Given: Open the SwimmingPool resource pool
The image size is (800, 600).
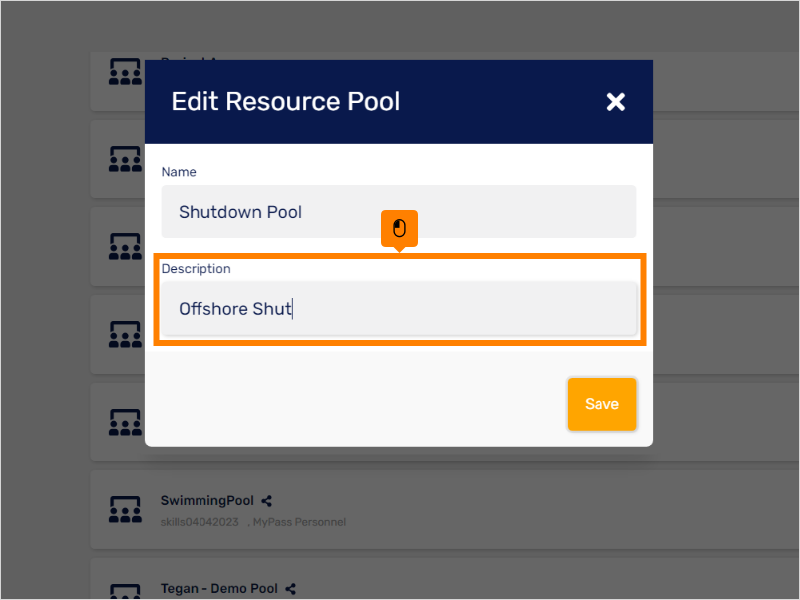Looking at the screenshot, I should pyautogui.click(x=207, y=500).
